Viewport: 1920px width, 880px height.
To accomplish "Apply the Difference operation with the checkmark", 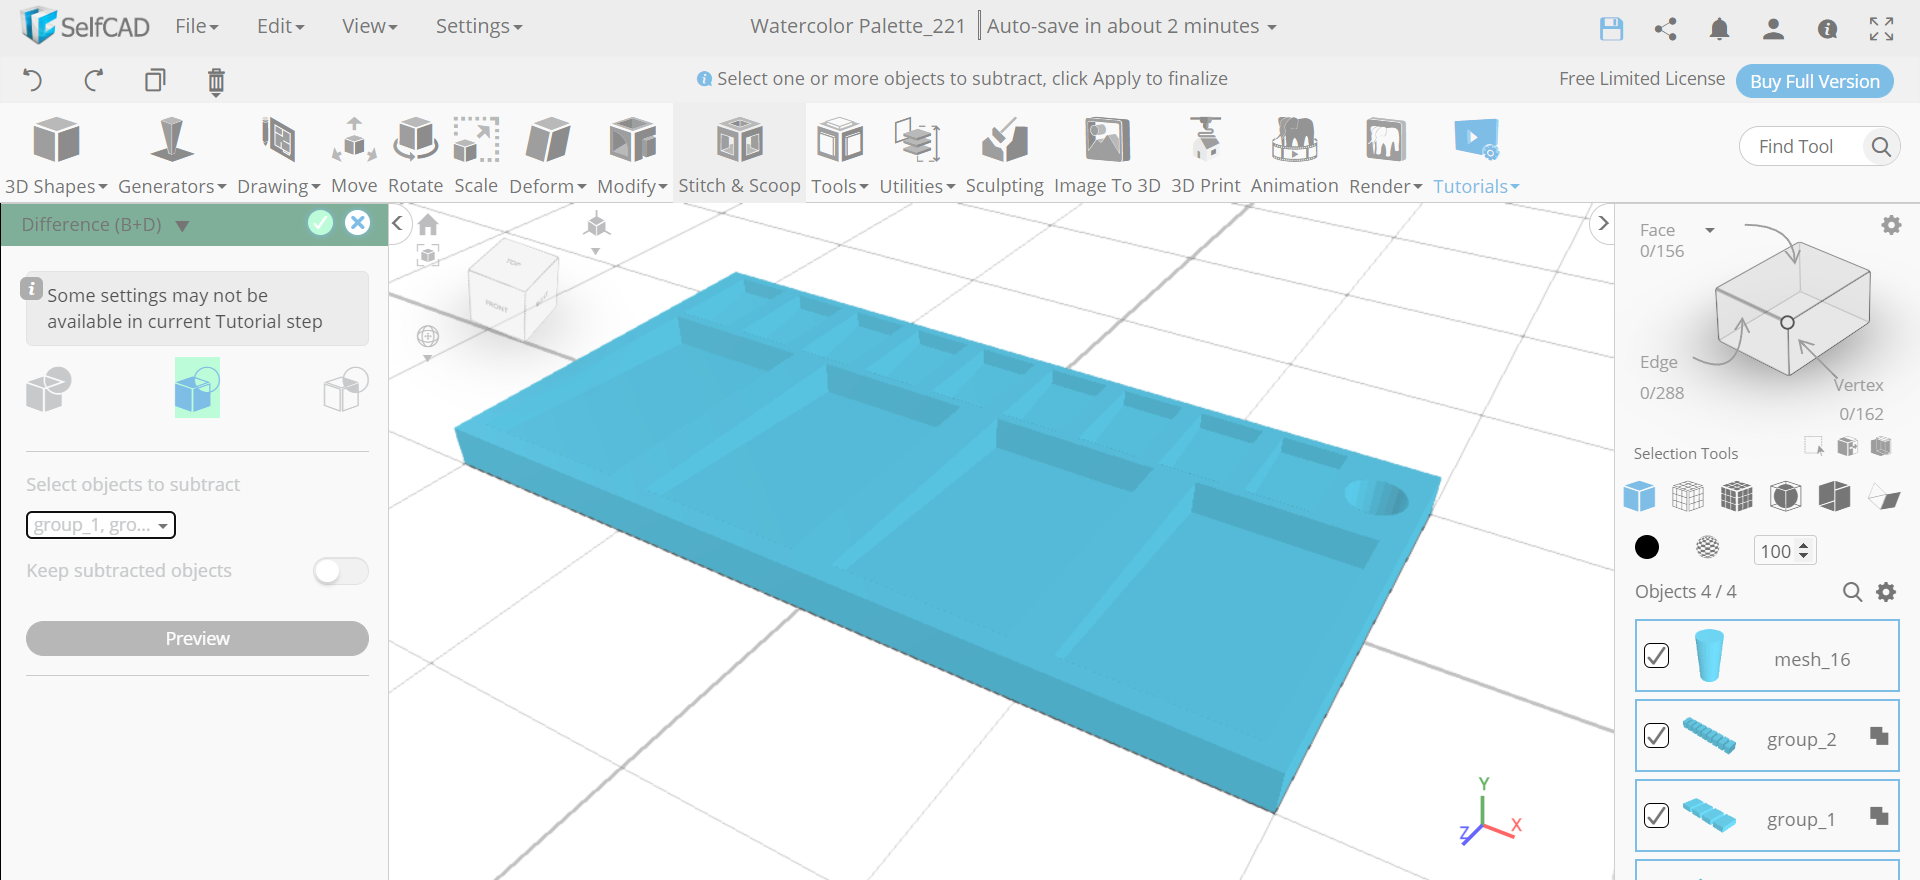I will coord(320,223).
